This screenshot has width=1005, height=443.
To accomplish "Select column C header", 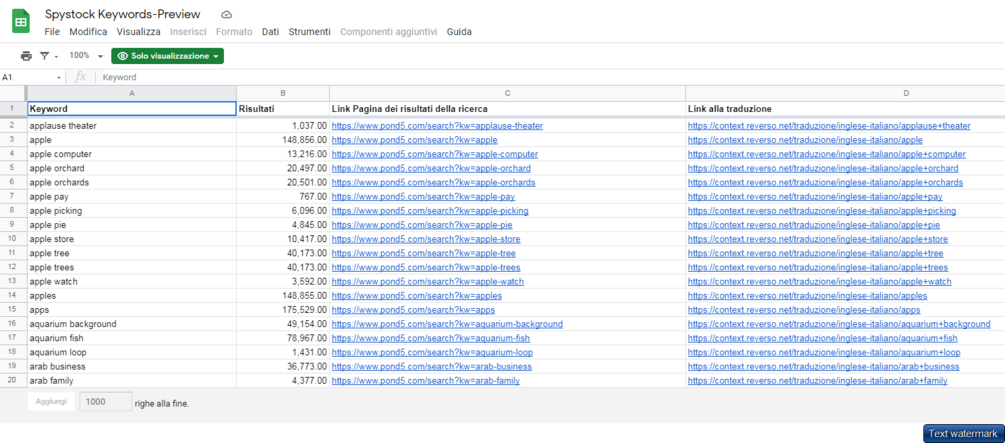I will coord(507,93).
